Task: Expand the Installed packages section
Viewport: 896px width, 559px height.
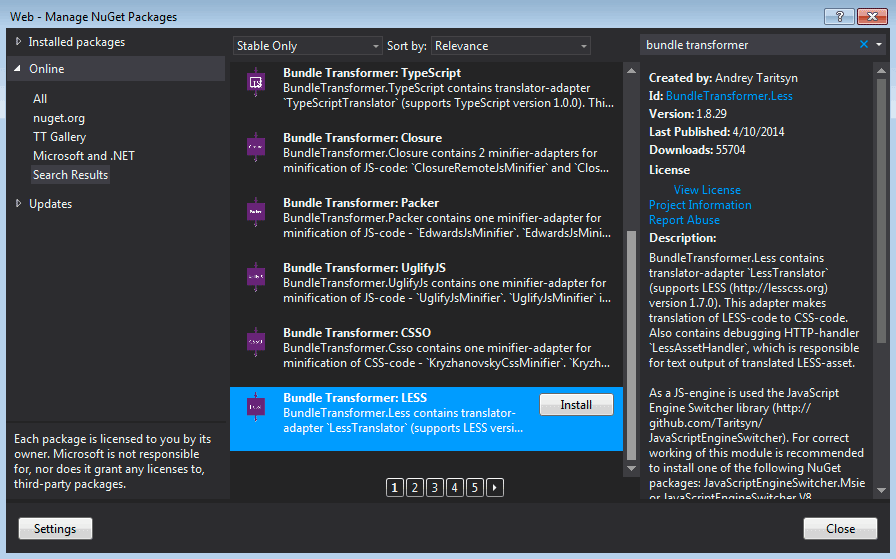Action: click(x=18, y=42)
